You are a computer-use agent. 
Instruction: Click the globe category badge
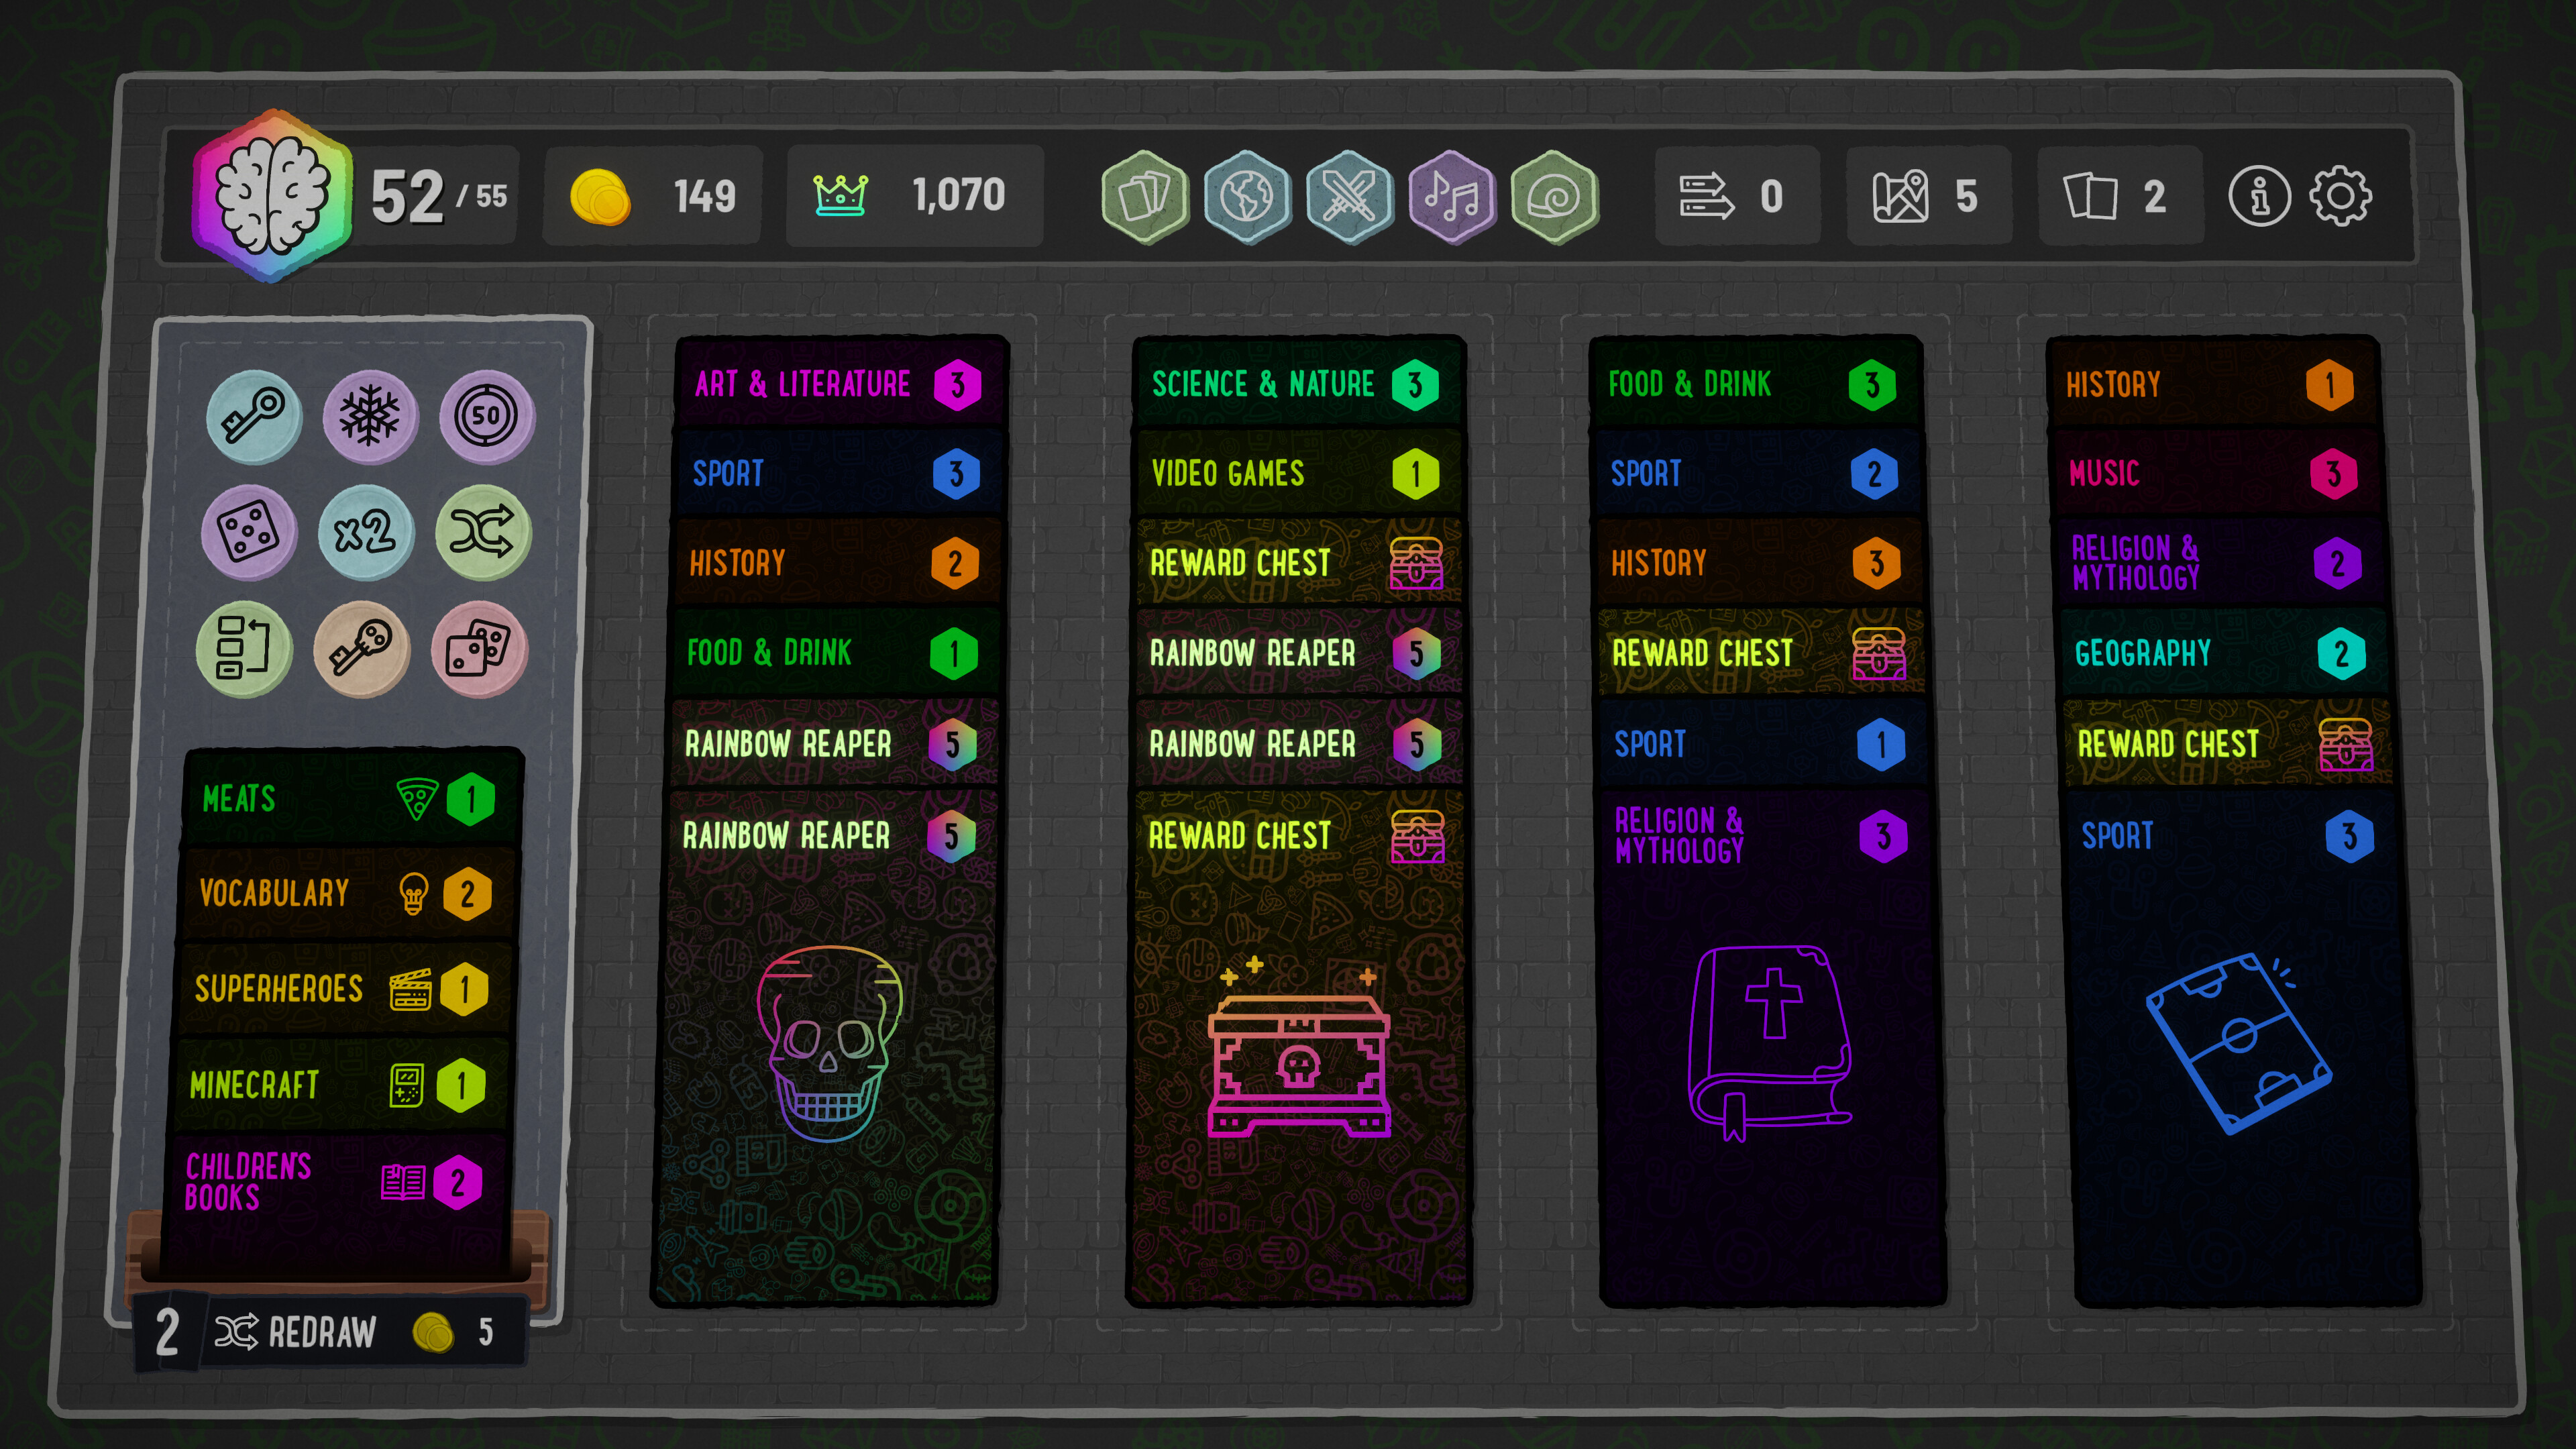click(x=1247, y=196)
